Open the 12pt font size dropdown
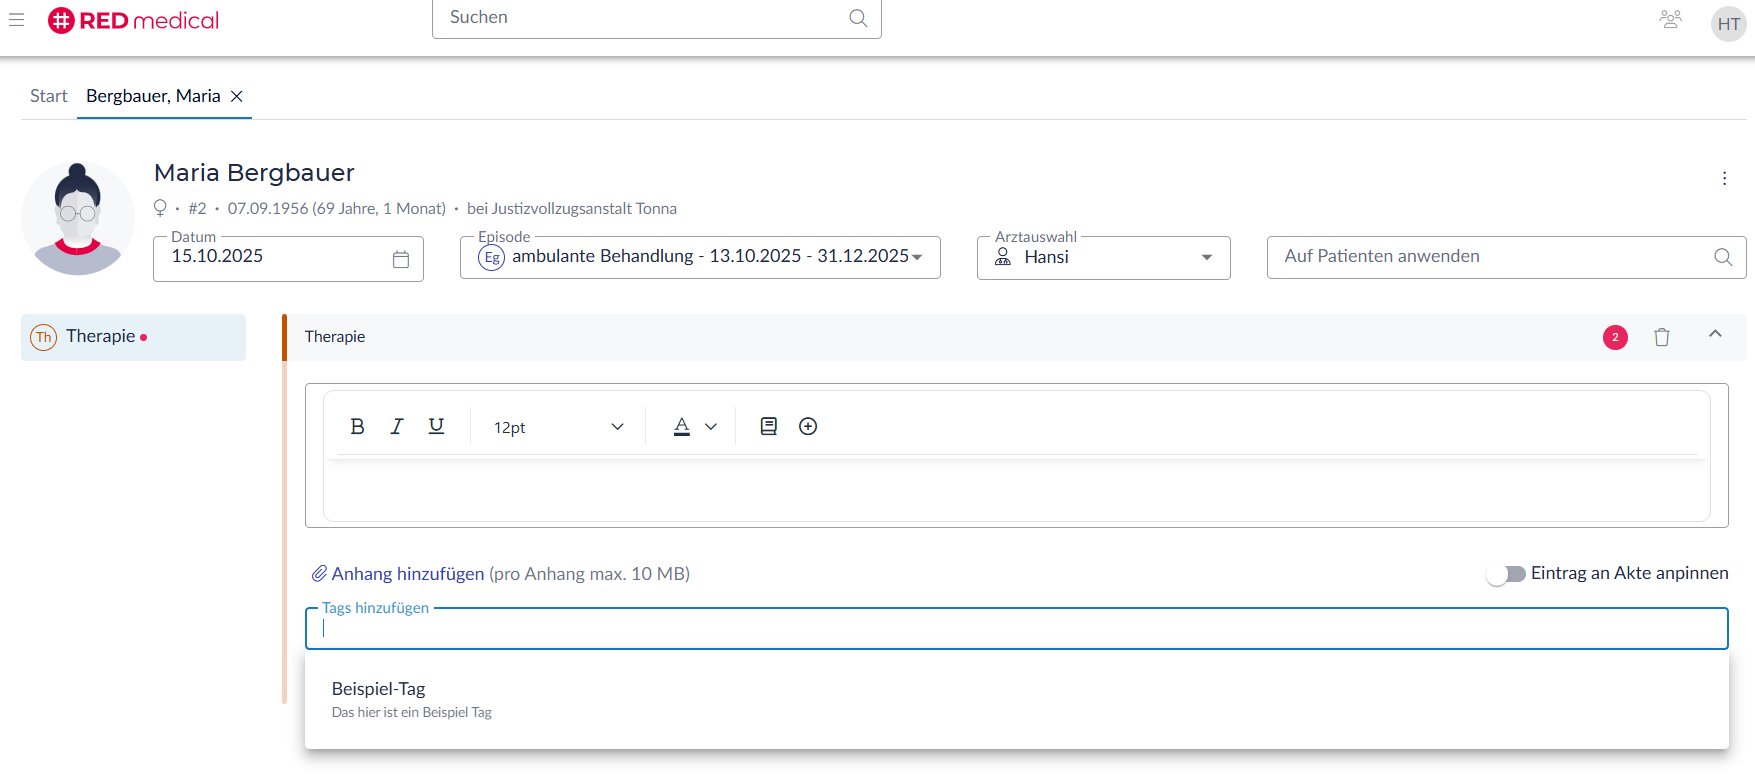Image resolution: width=1755 pixels, height=780 pixels. (558, 427)
